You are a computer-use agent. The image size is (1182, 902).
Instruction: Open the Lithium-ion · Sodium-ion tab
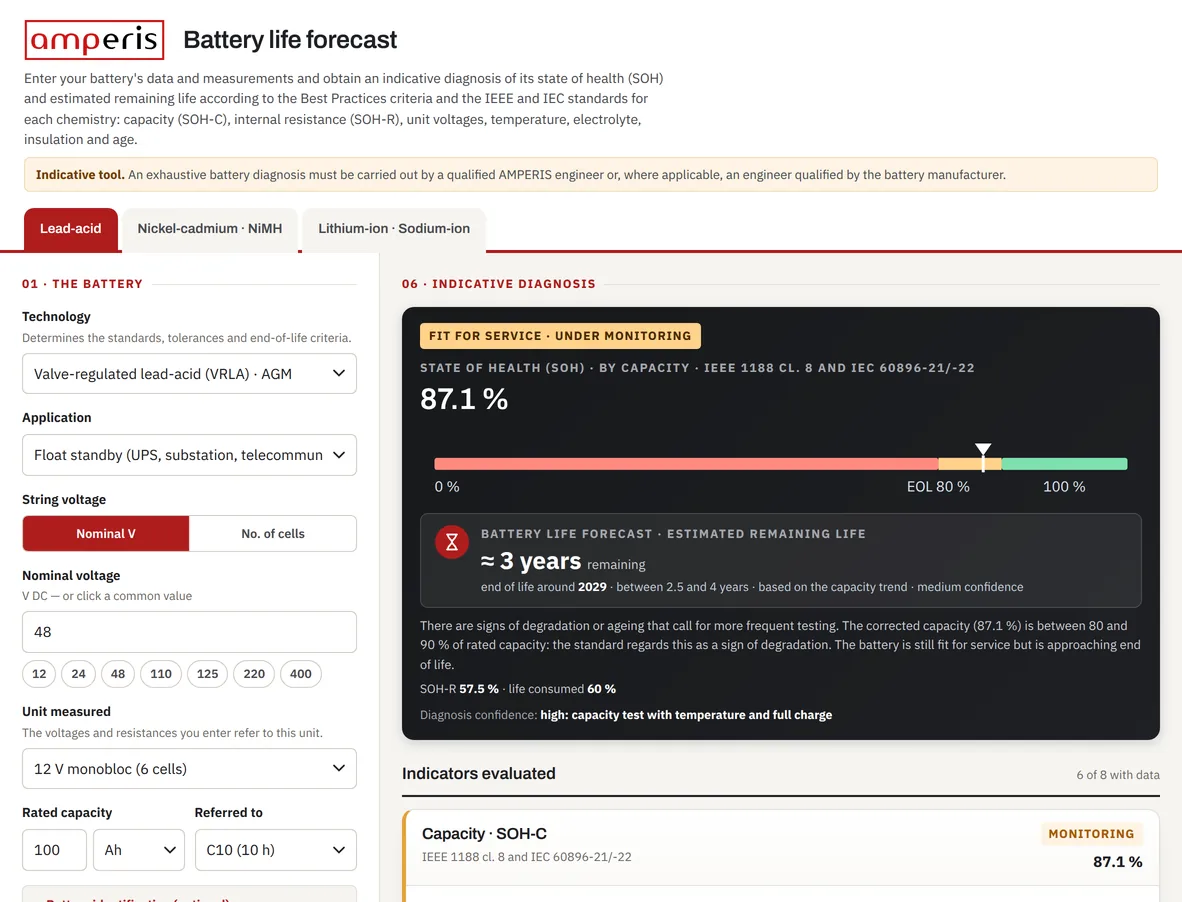pos(393,229)
